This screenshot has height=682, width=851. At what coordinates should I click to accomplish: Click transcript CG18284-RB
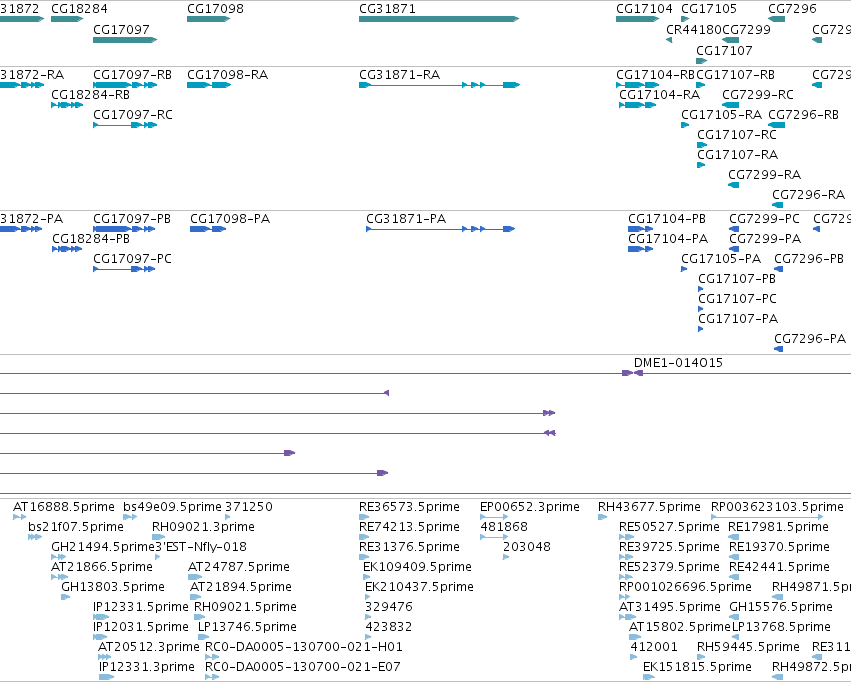coord(67,105)
